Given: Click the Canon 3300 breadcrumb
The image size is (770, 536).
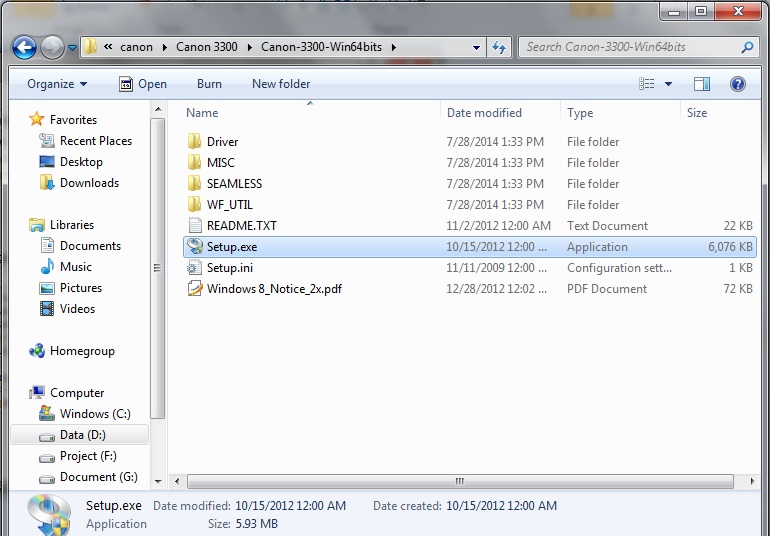Looking at the screenshot, I should tap(206, 47).
